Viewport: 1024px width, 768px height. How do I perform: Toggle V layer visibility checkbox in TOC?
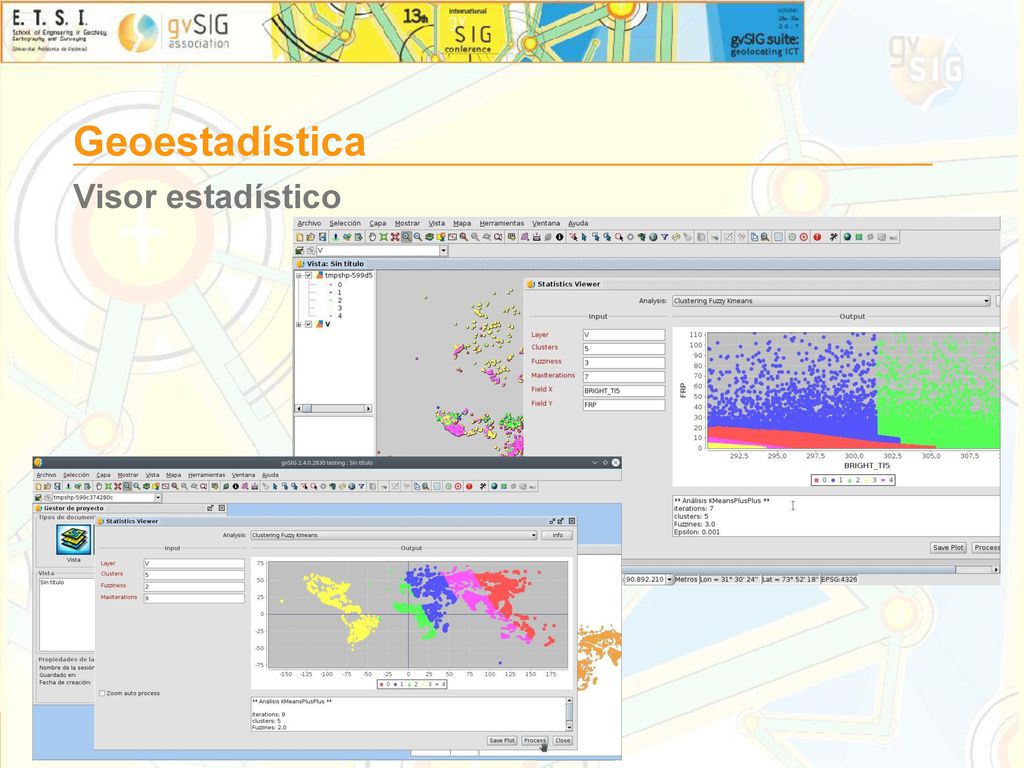coord(309,324)
